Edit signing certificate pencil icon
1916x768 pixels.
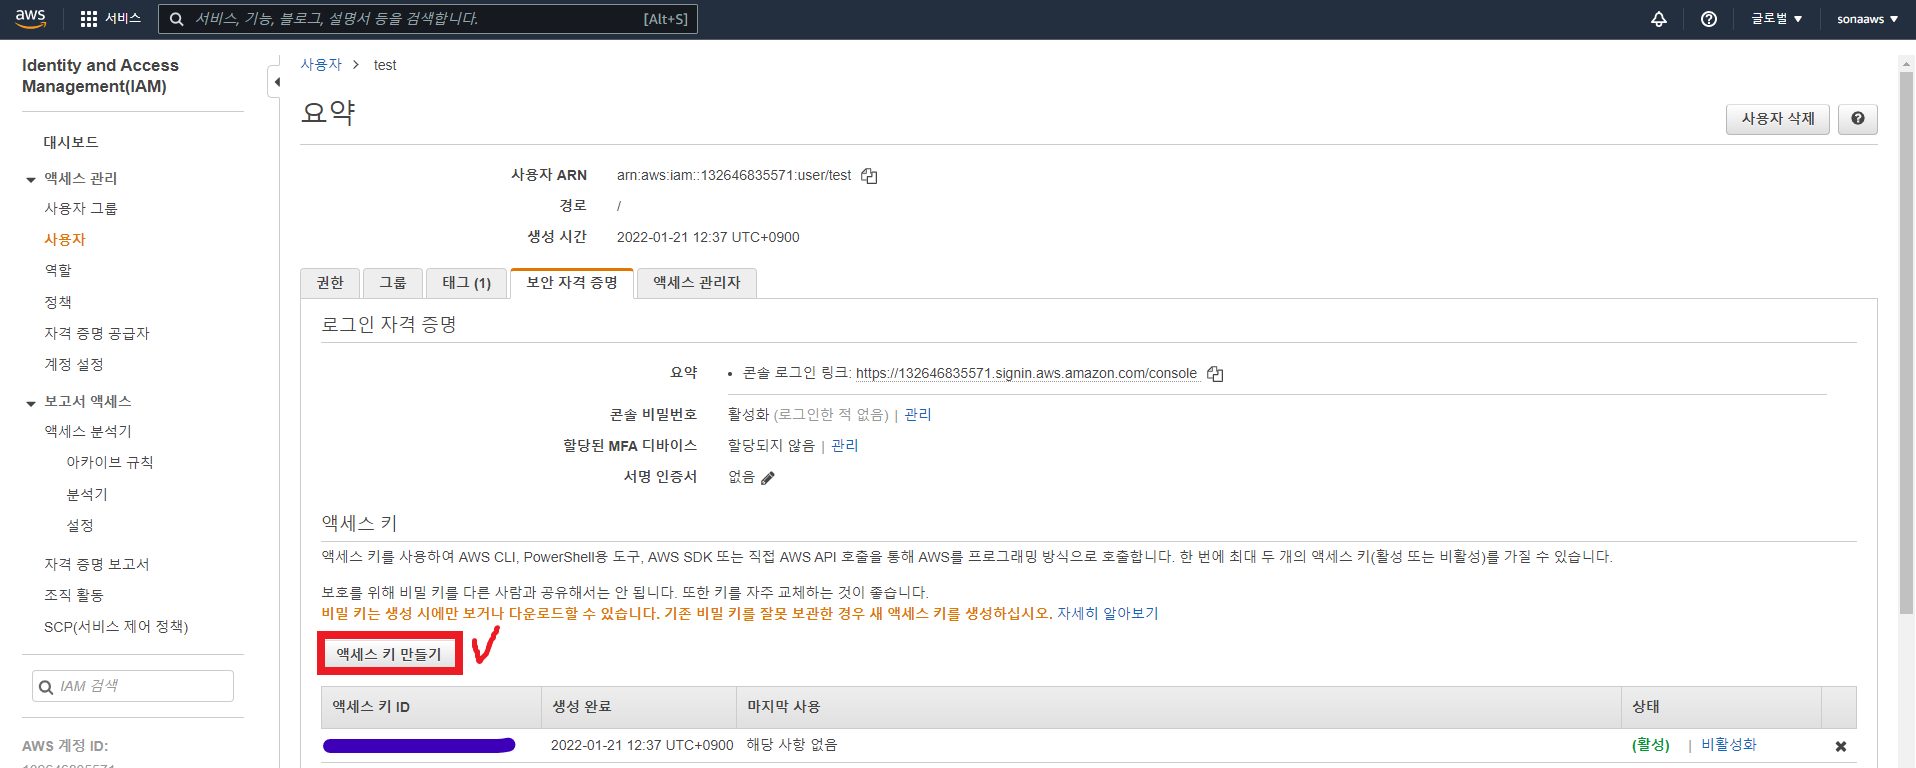pos(768,478)
